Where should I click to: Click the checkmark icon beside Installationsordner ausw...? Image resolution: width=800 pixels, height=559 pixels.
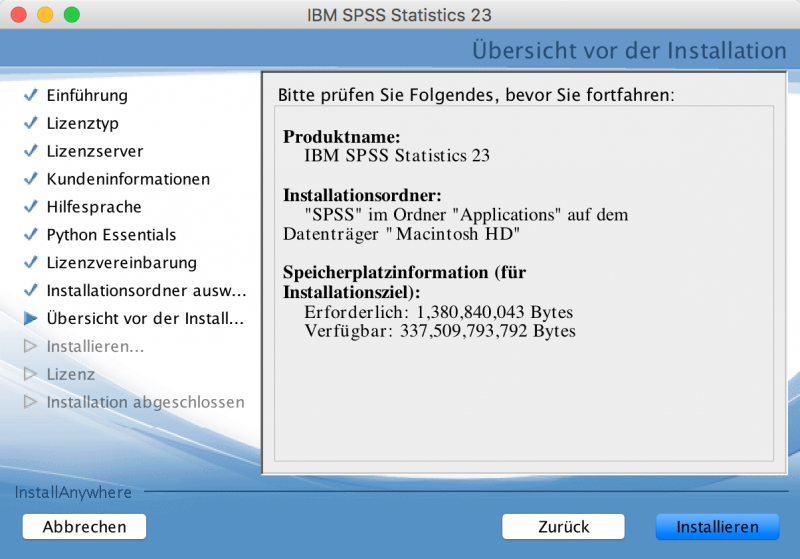[31, 290]
